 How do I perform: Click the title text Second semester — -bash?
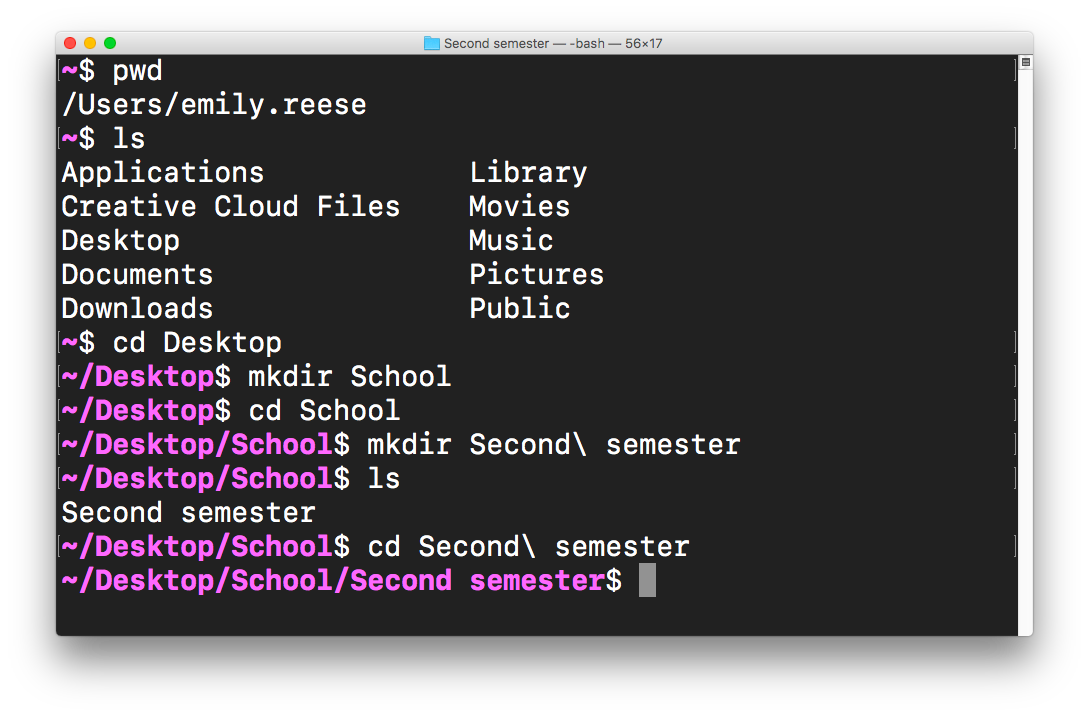point(528,43)
